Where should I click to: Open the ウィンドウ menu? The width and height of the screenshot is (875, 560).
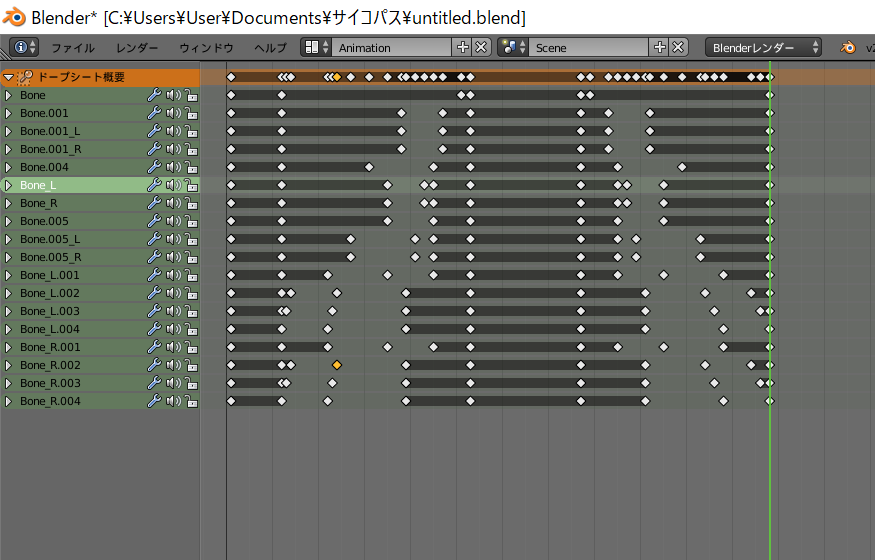click(206, 48)
